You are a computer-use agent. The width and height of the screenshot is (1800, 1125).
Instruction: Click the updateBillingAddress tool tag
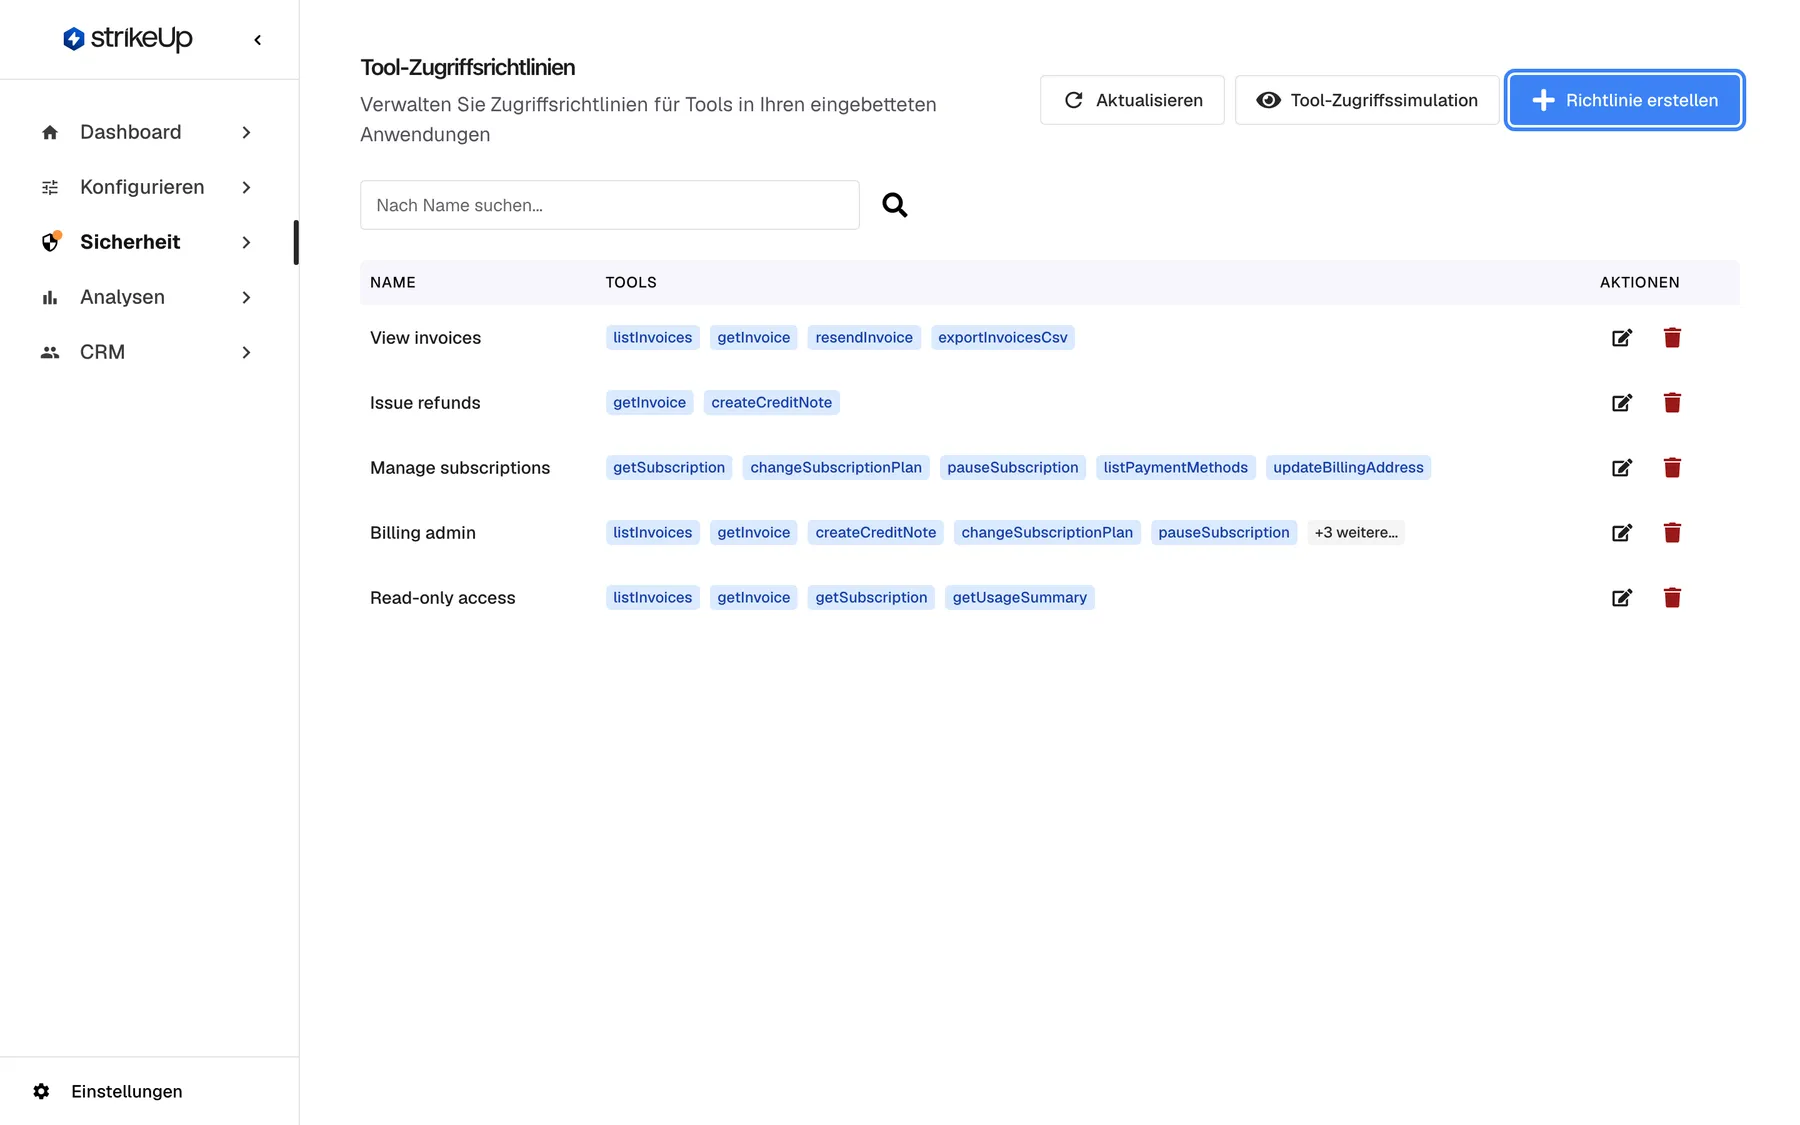coord(1348,468)
